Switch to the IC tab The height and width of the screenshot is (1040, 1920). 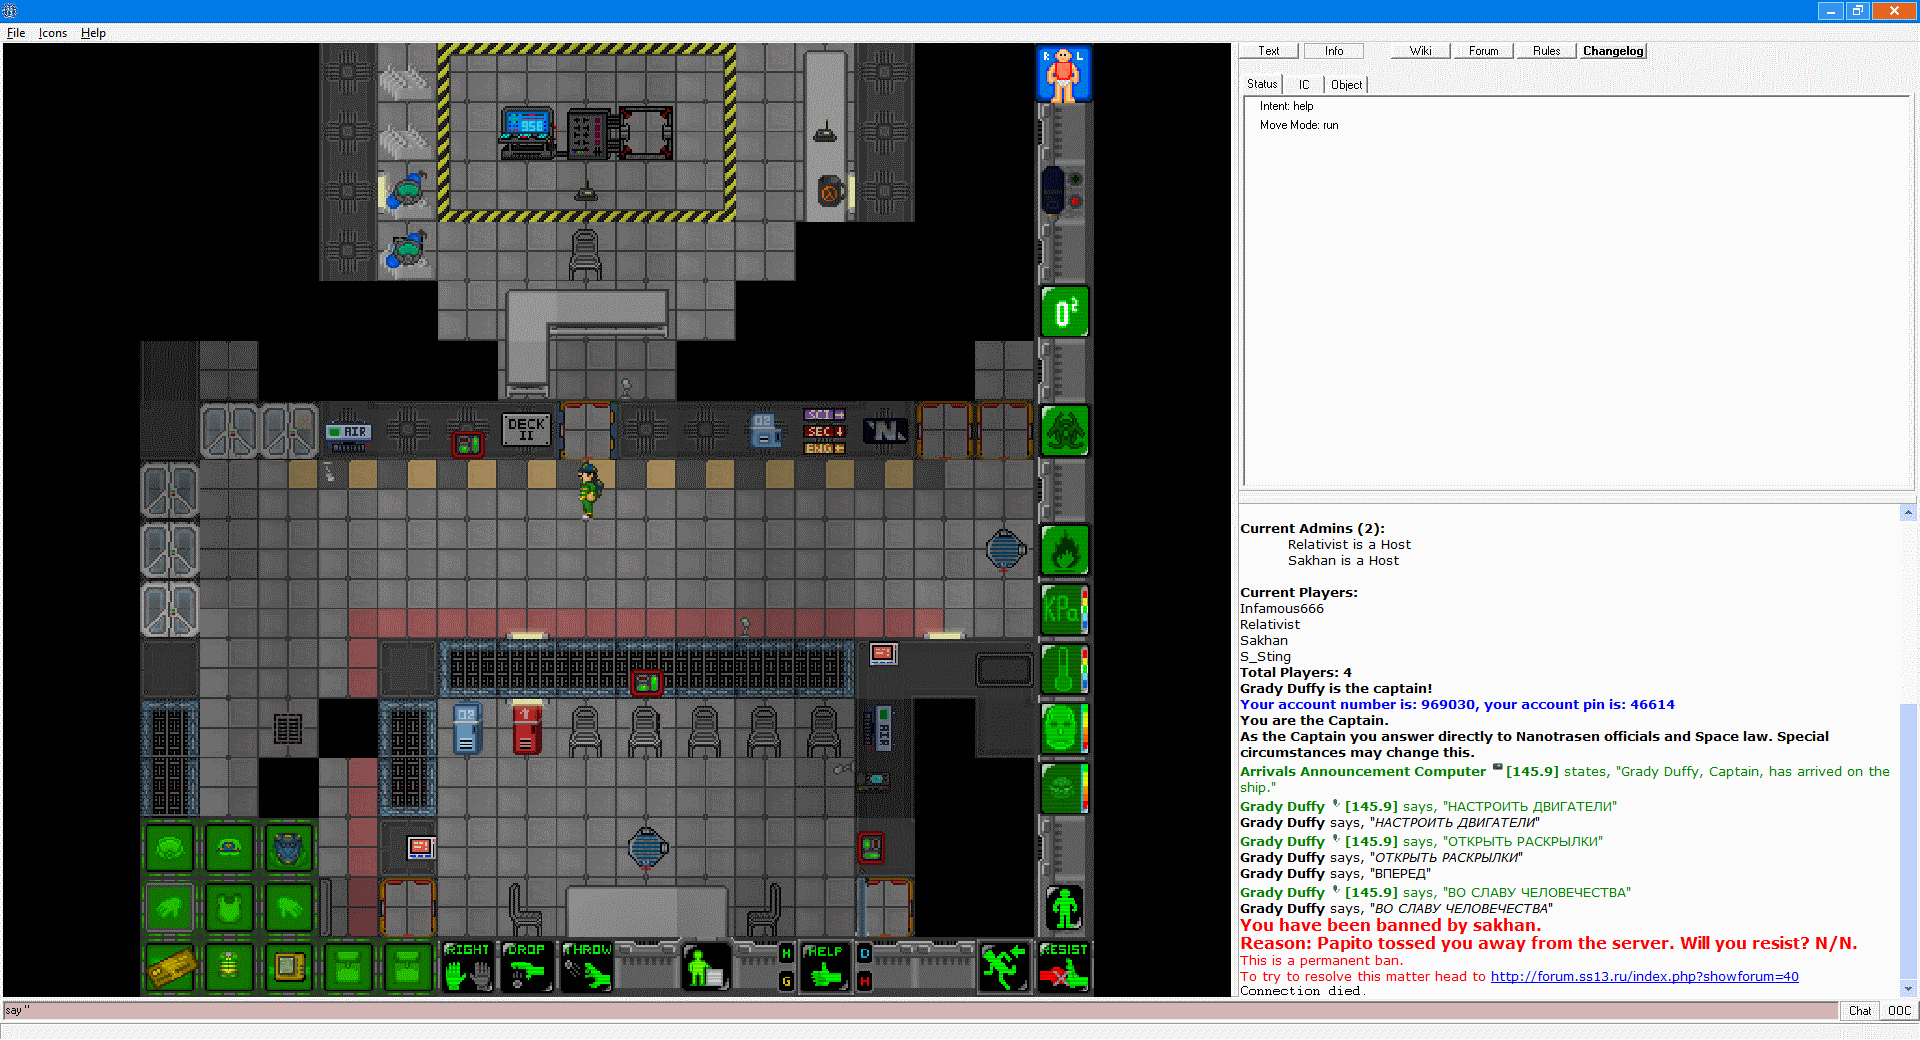click(1304, 84)
